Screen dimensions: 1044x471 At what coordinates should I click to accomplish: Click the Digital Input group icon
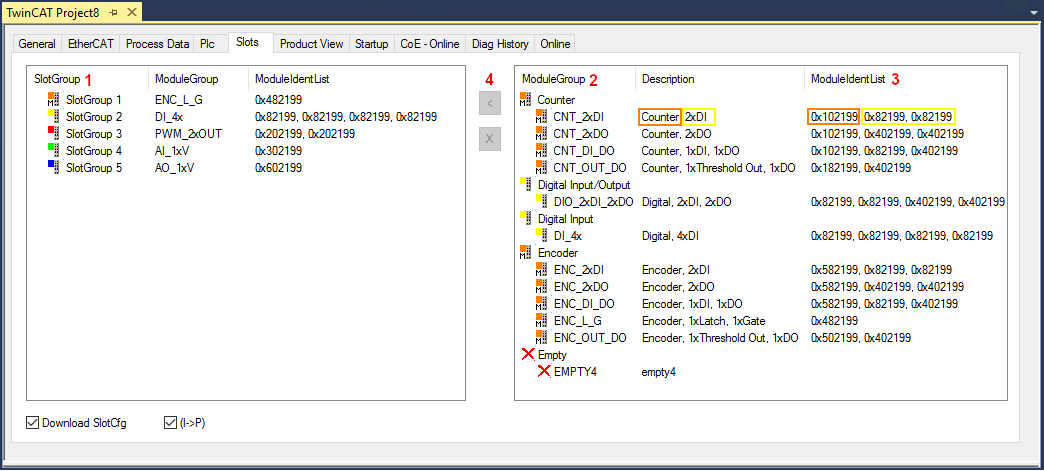(x=526, y=219)
